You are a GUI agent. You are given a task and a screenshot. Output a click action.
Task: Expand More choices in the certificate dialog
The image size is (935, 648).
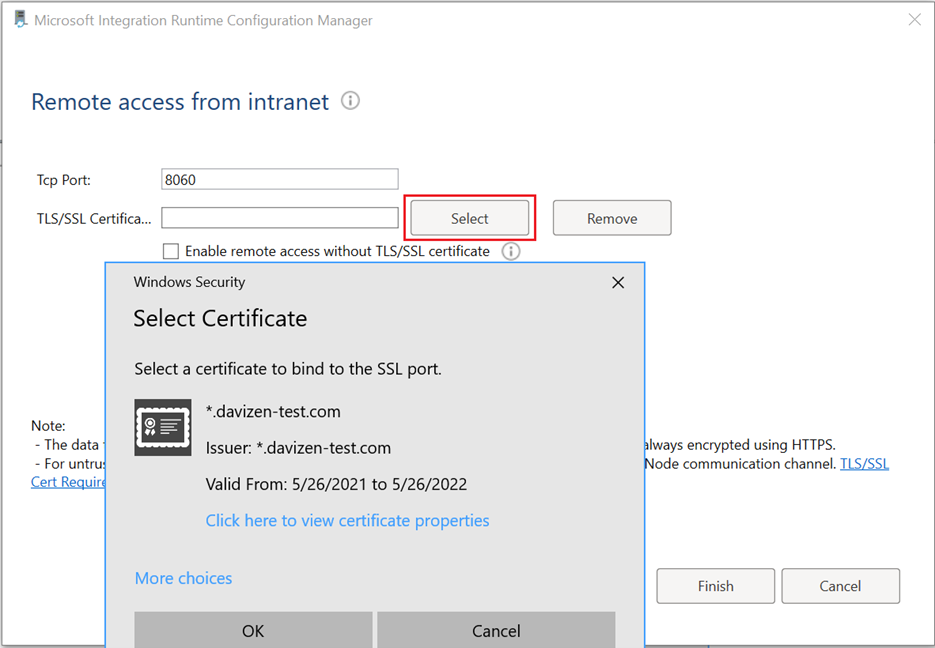coord(183,578)
